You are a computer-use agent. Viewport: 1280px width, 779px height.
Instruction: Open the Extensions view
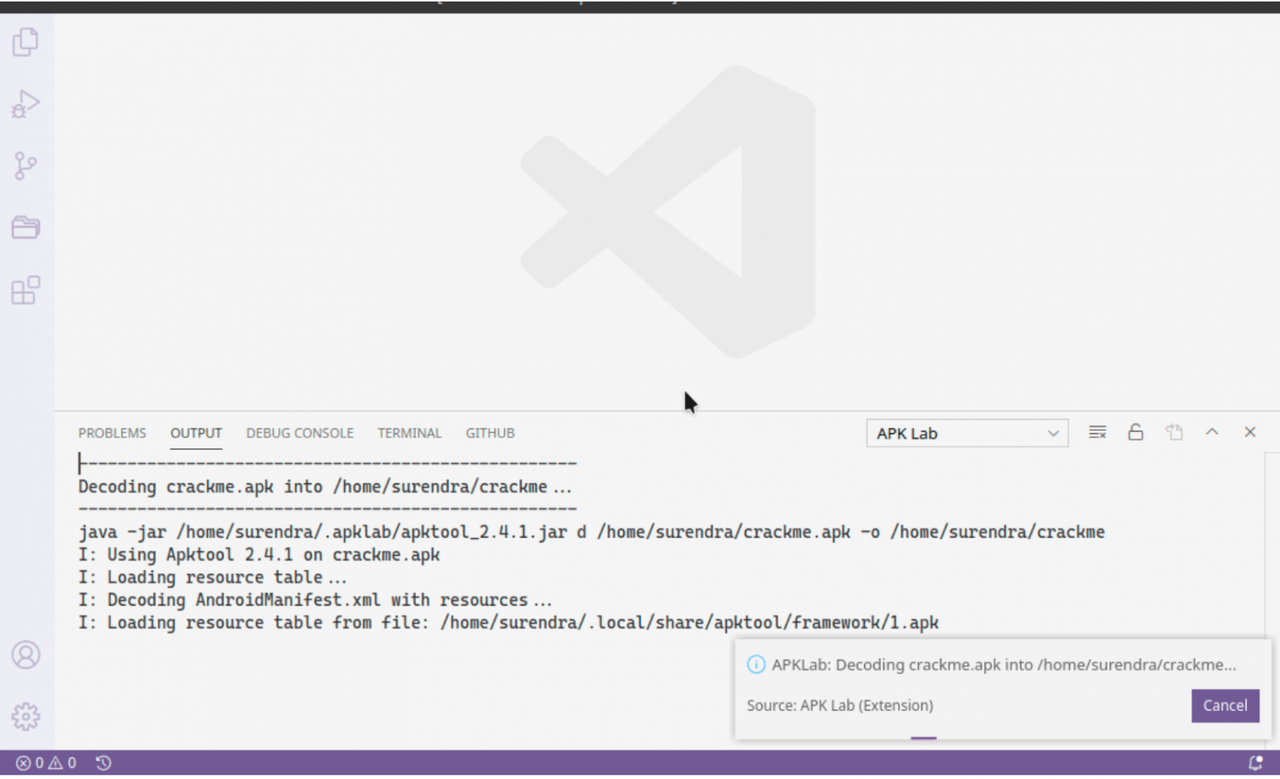[26, 290]
